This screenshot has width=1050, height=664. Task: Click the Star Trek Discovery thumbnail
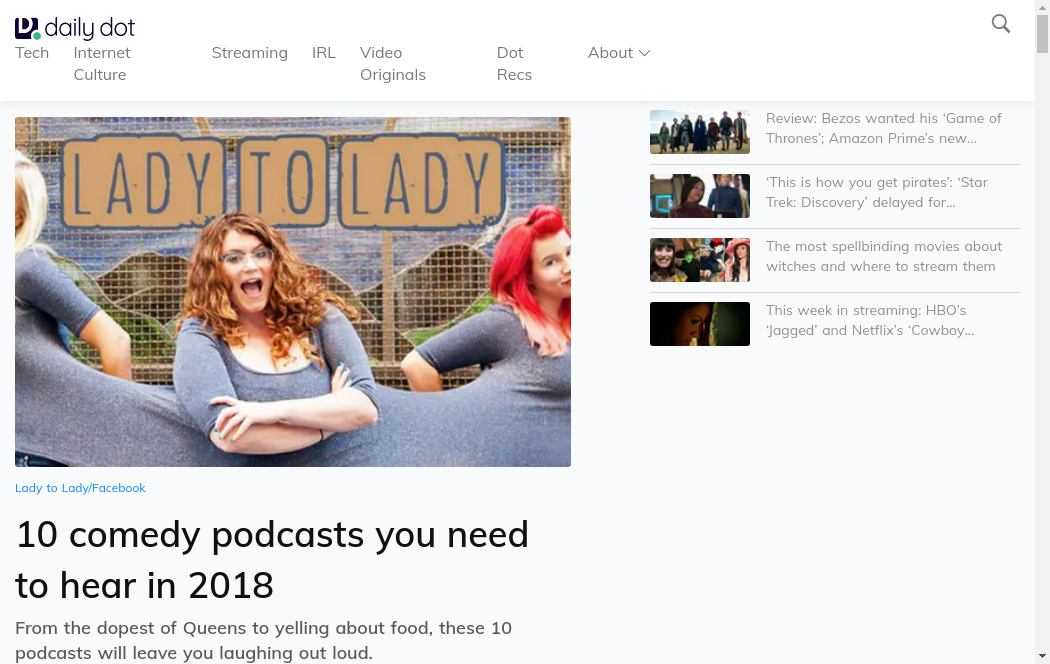click(x=699, y=196)
